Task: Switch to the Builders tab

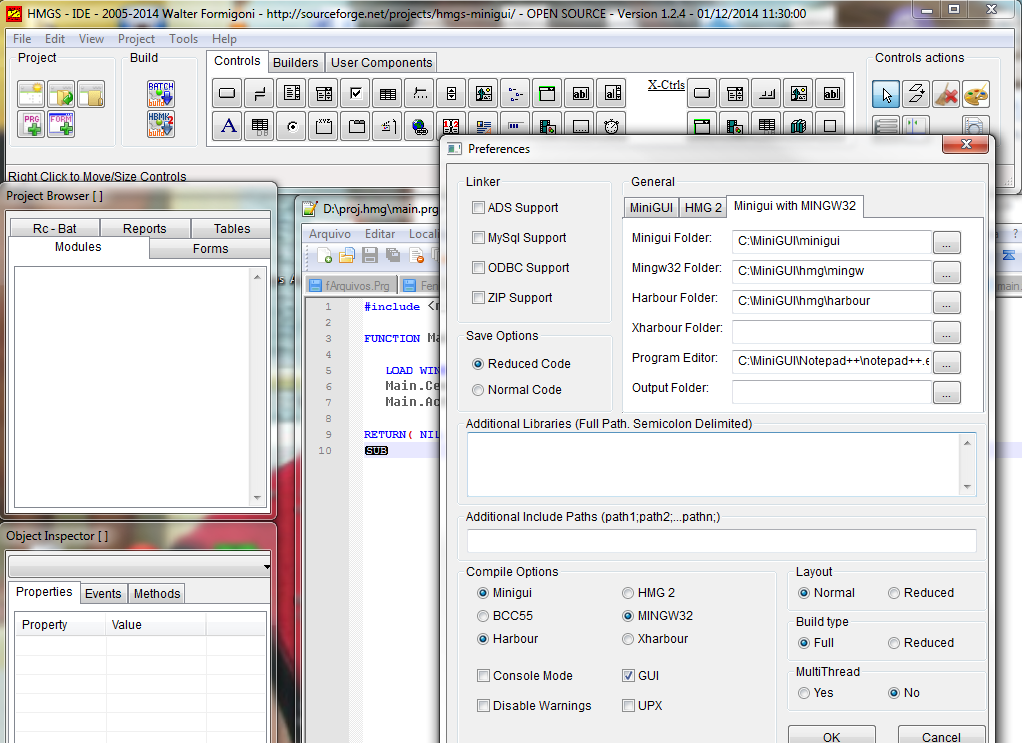Action: 296,62
